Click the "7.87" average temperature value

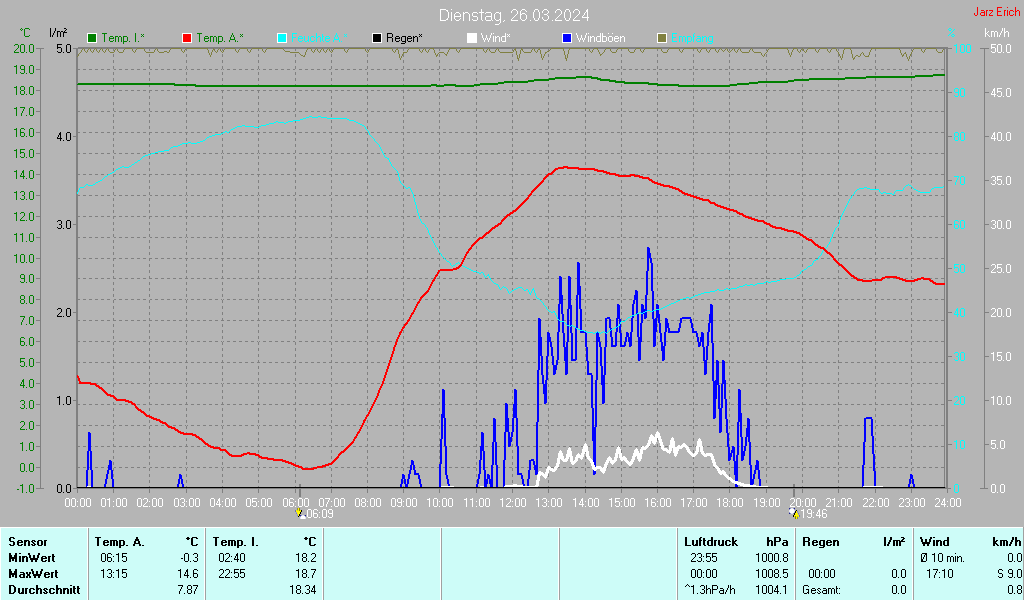click(188, 590)
